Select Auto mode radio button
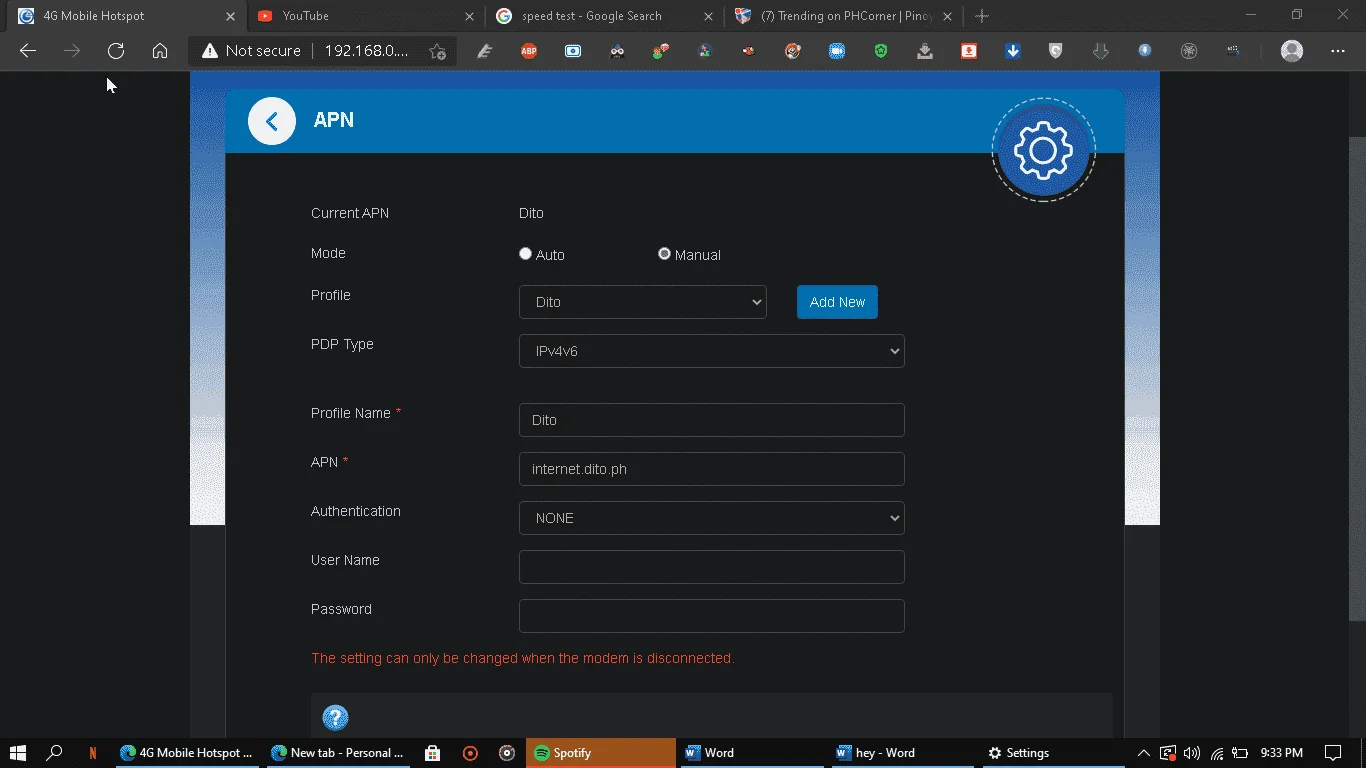Image resolution: width=1366 pixels, height=768 pixels. coord(525,254)
